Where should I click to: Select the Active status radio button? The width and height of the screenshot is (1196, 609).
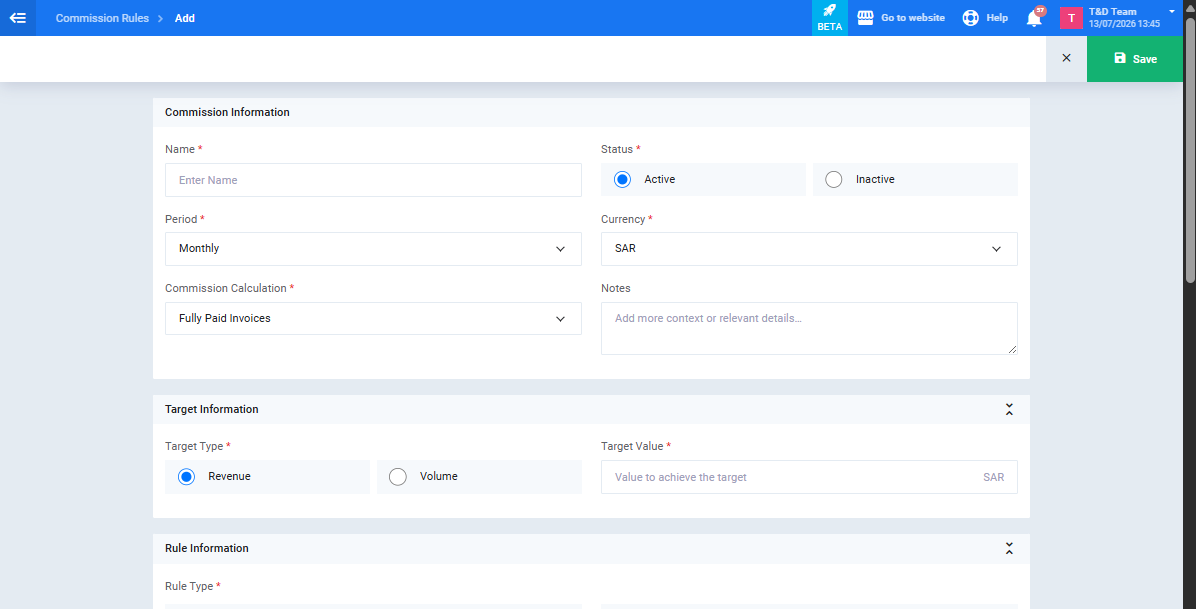tap(622, 179)
